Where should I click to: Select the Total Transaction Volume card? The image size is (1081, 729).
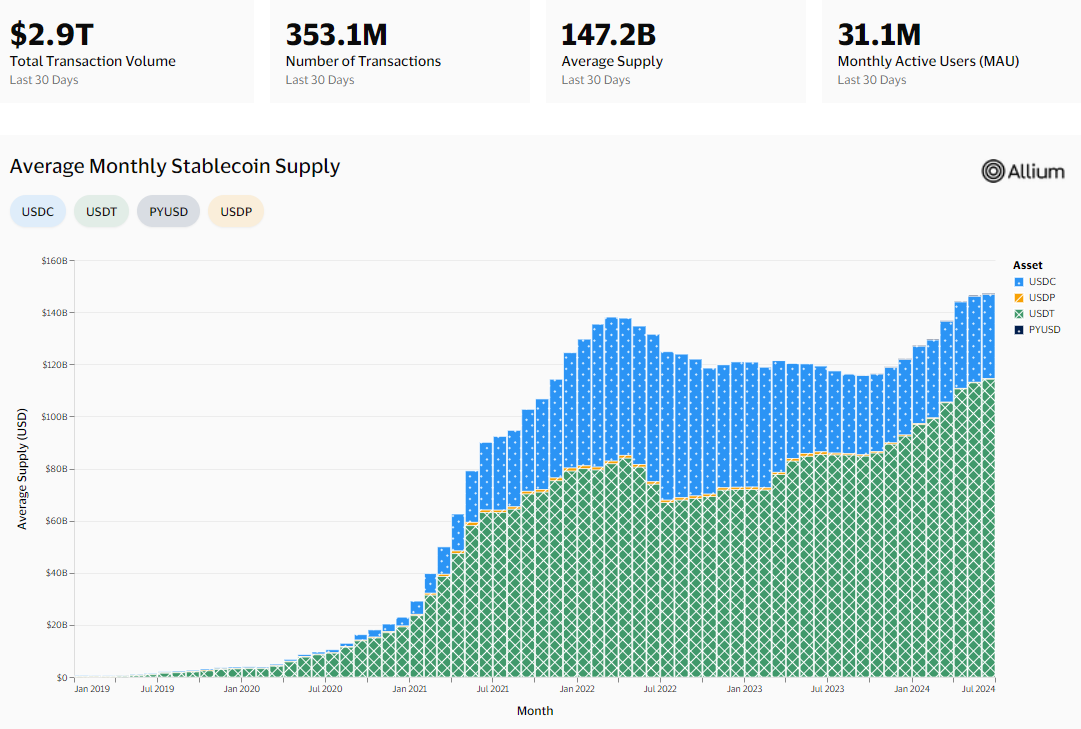coord(126,50)
